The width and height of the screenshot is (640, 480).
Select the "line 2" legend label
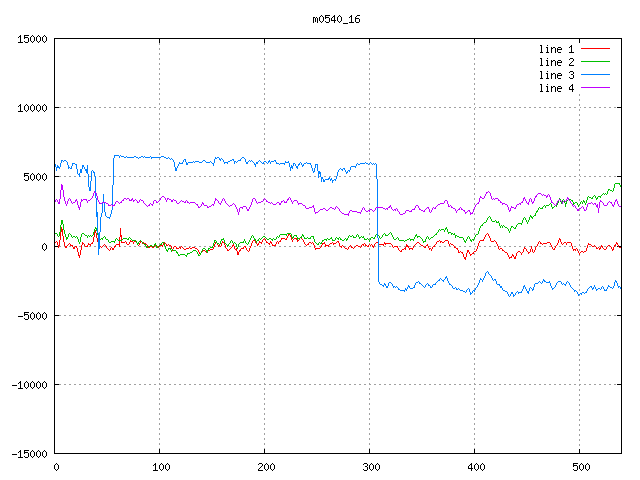pyautogui.click(x=556, y=62)
